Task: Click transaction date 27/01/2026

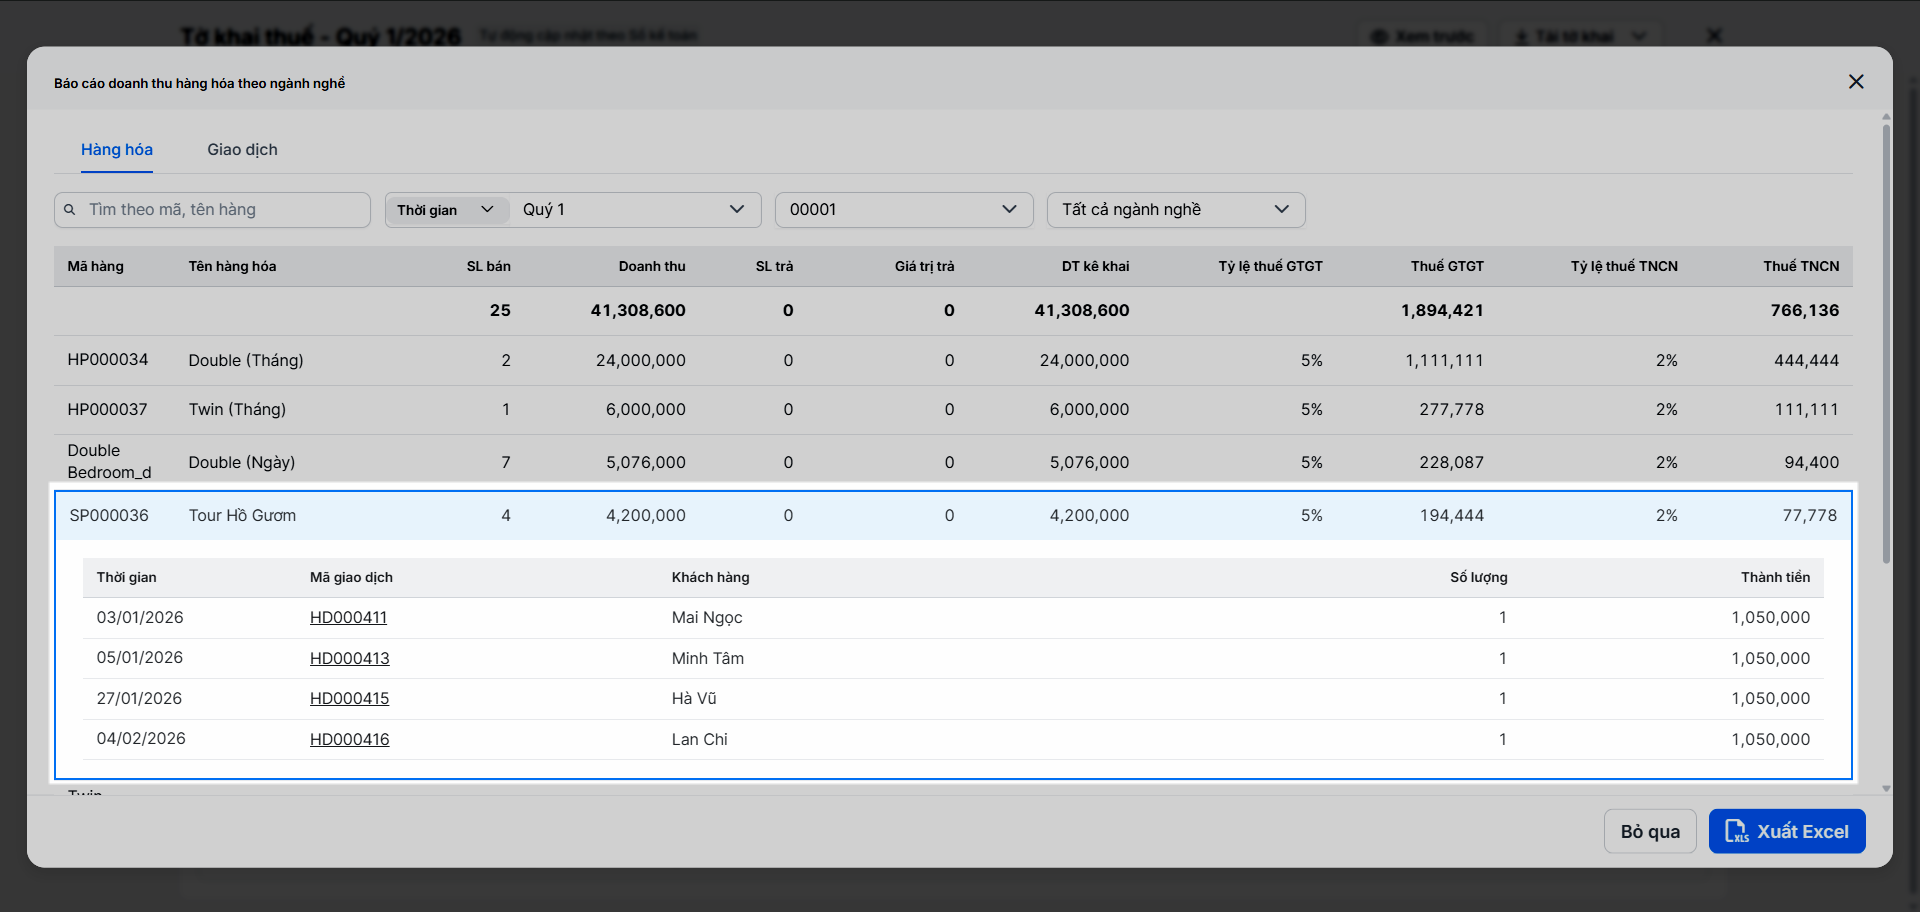Action: [139, 699]
